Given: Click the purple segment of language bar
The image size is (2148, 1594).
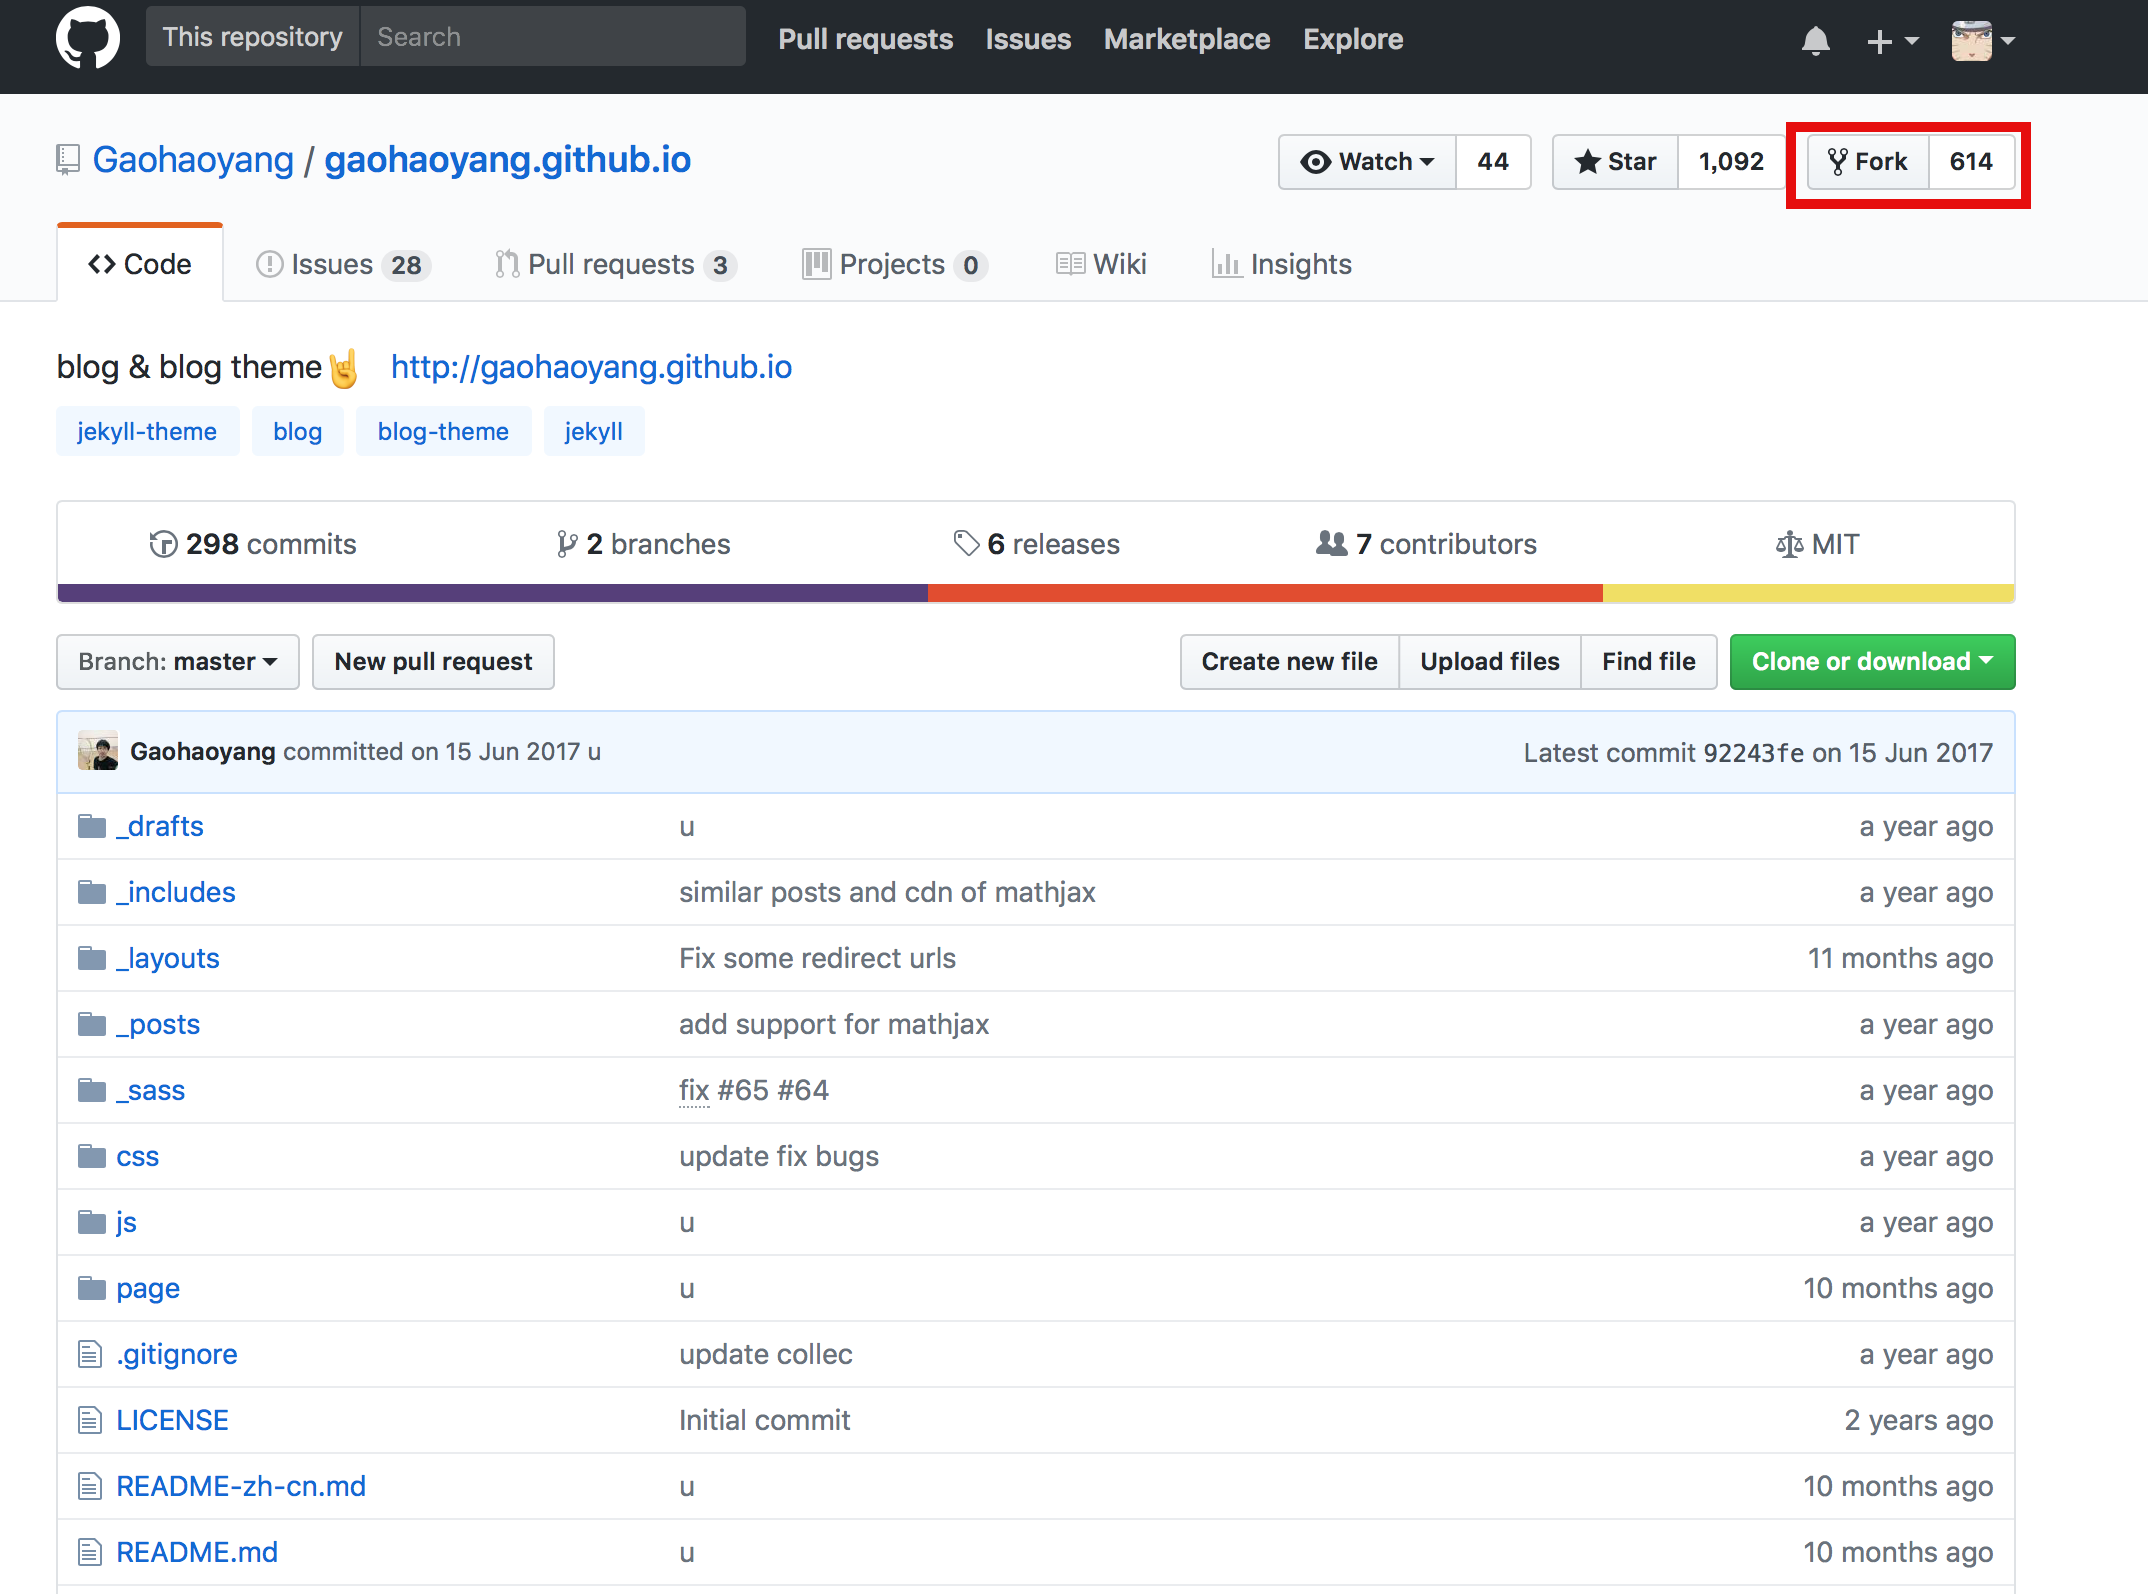Looking at the screenshot, I should 492,593.
